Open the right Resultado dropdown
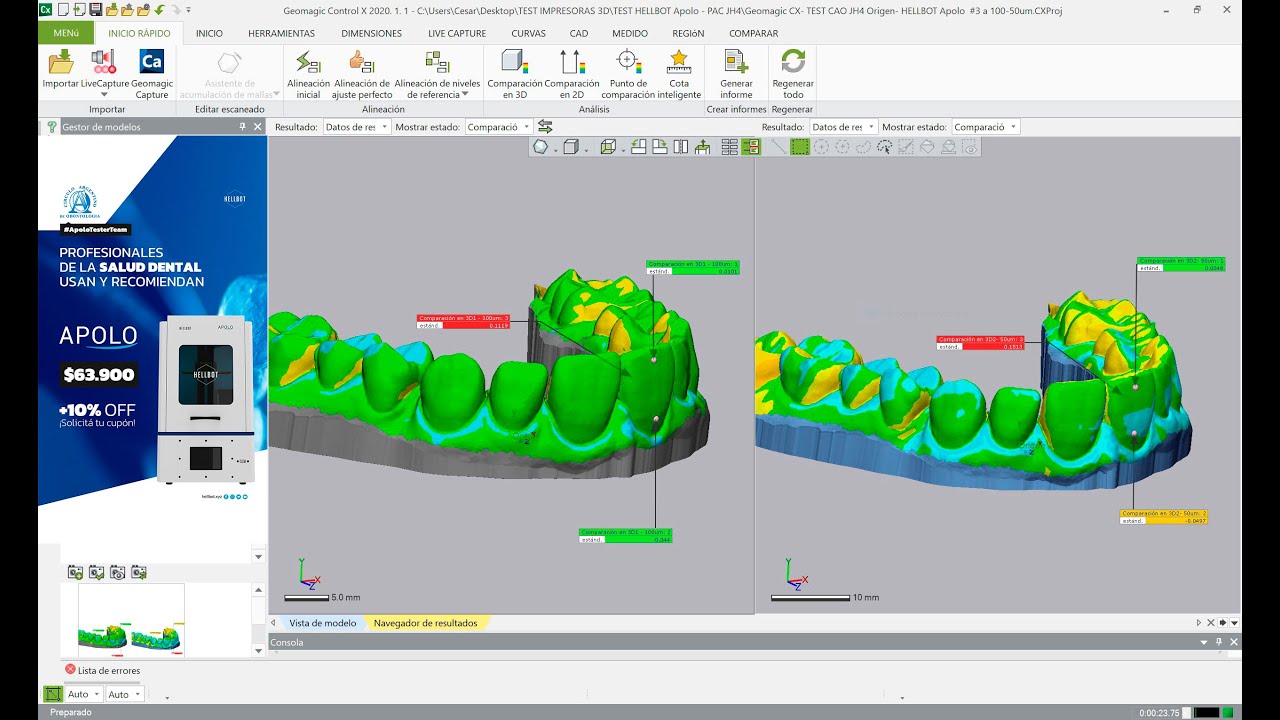This screenshot has width=1280, height=720. click(843, 127)
